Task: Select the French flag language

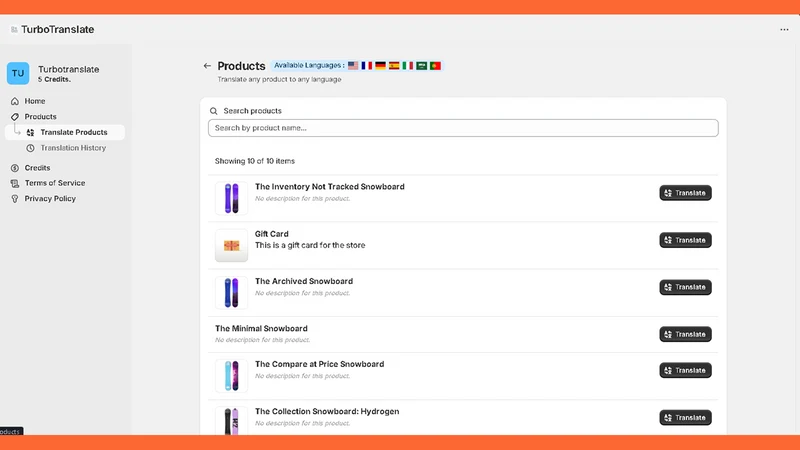Action: click(366, 66)
